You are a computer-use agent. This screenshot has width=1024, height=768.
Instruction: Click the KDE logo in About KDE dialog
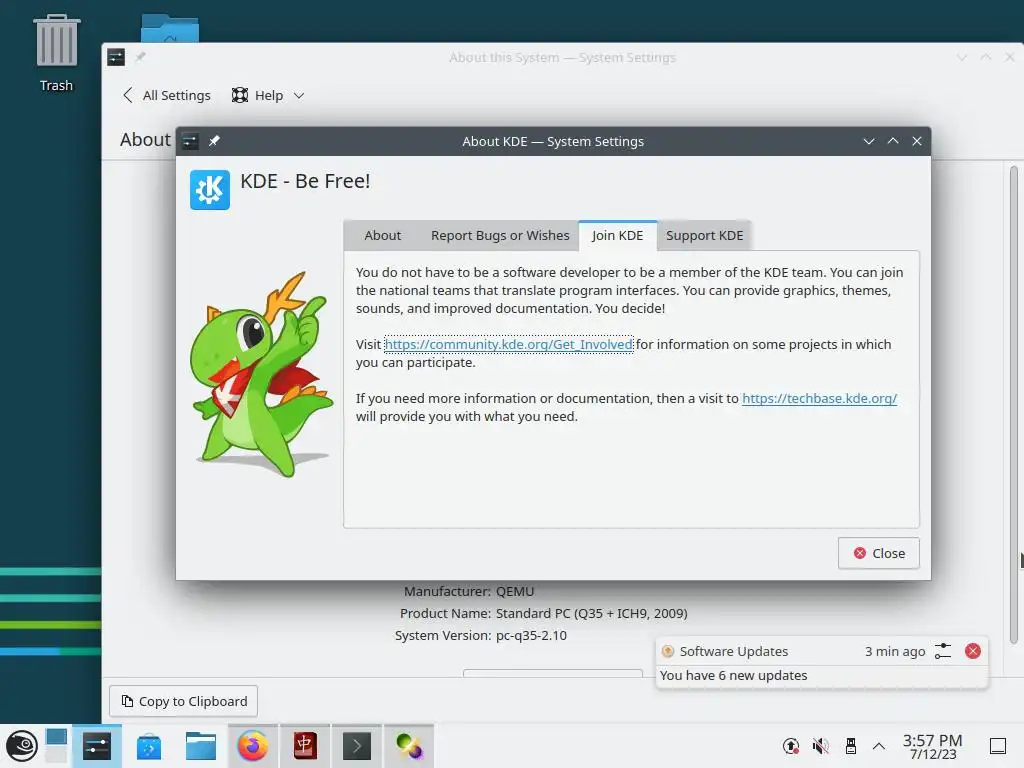click(x=210, y=190)
